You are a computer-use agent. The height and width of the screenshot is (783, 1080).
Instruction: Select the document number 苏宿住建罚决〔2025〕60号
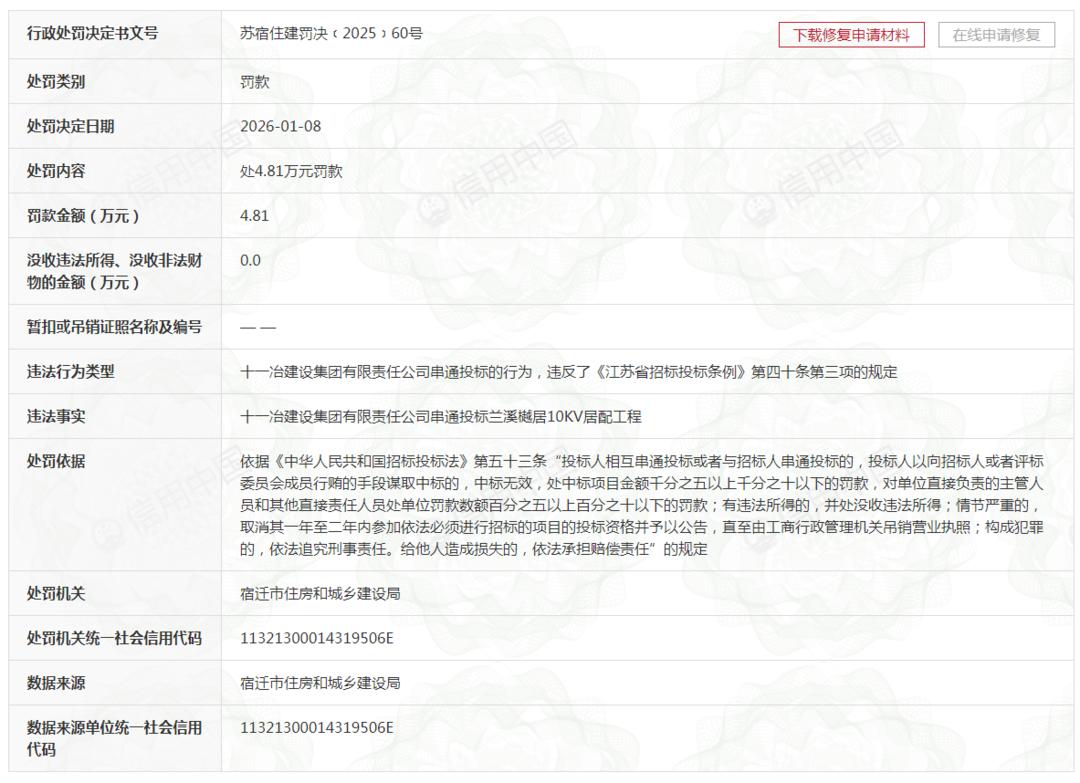click(331, 33)
